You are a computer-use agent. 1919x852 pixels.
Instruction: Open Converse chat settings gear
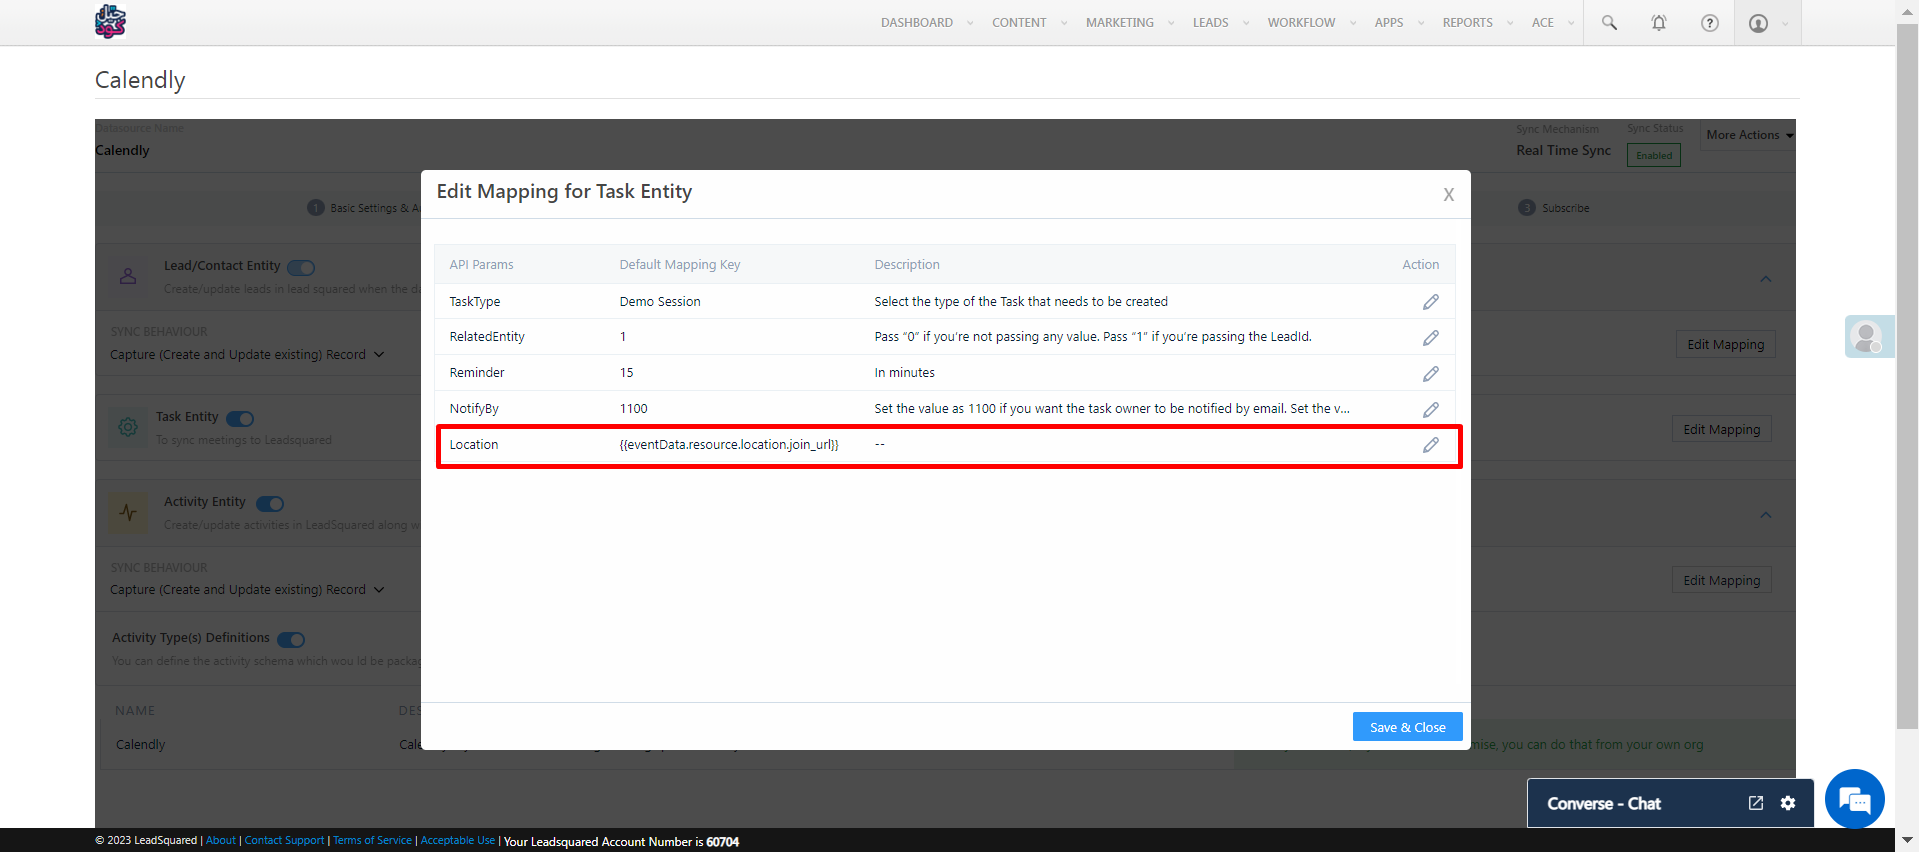[x=1788, y=803]
